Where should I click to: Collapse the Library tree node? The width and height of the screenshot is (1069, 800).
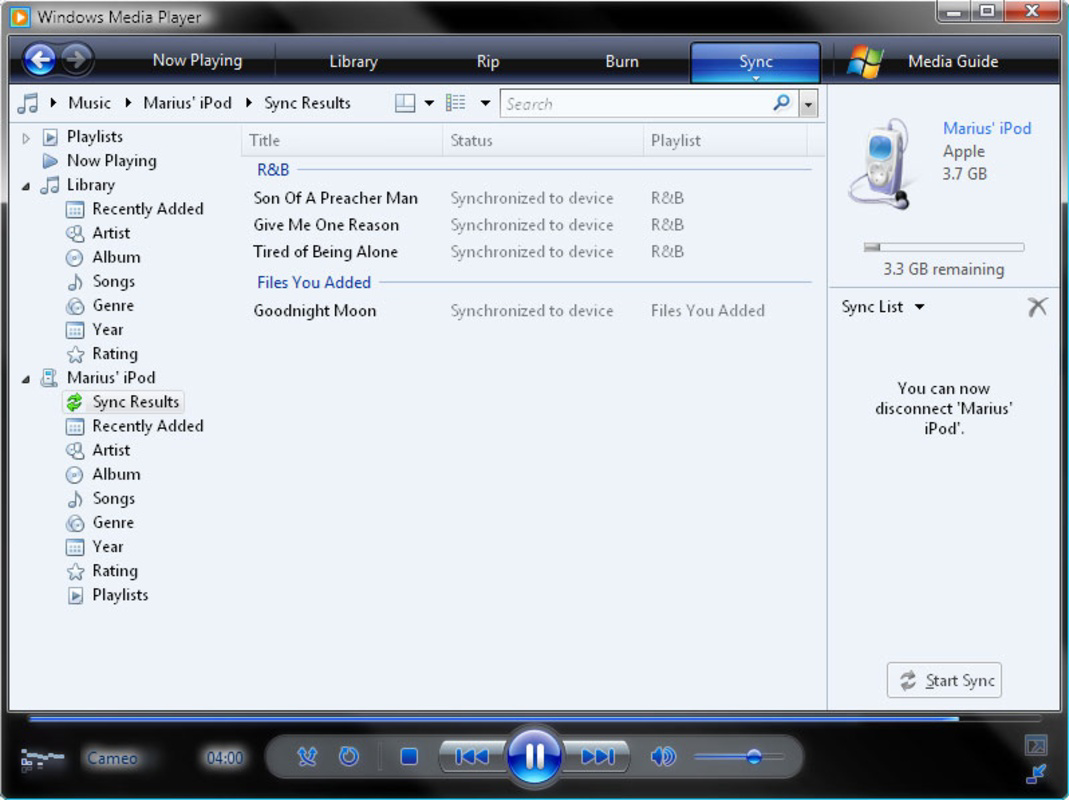pyautogui.click(x=26, y=186)
